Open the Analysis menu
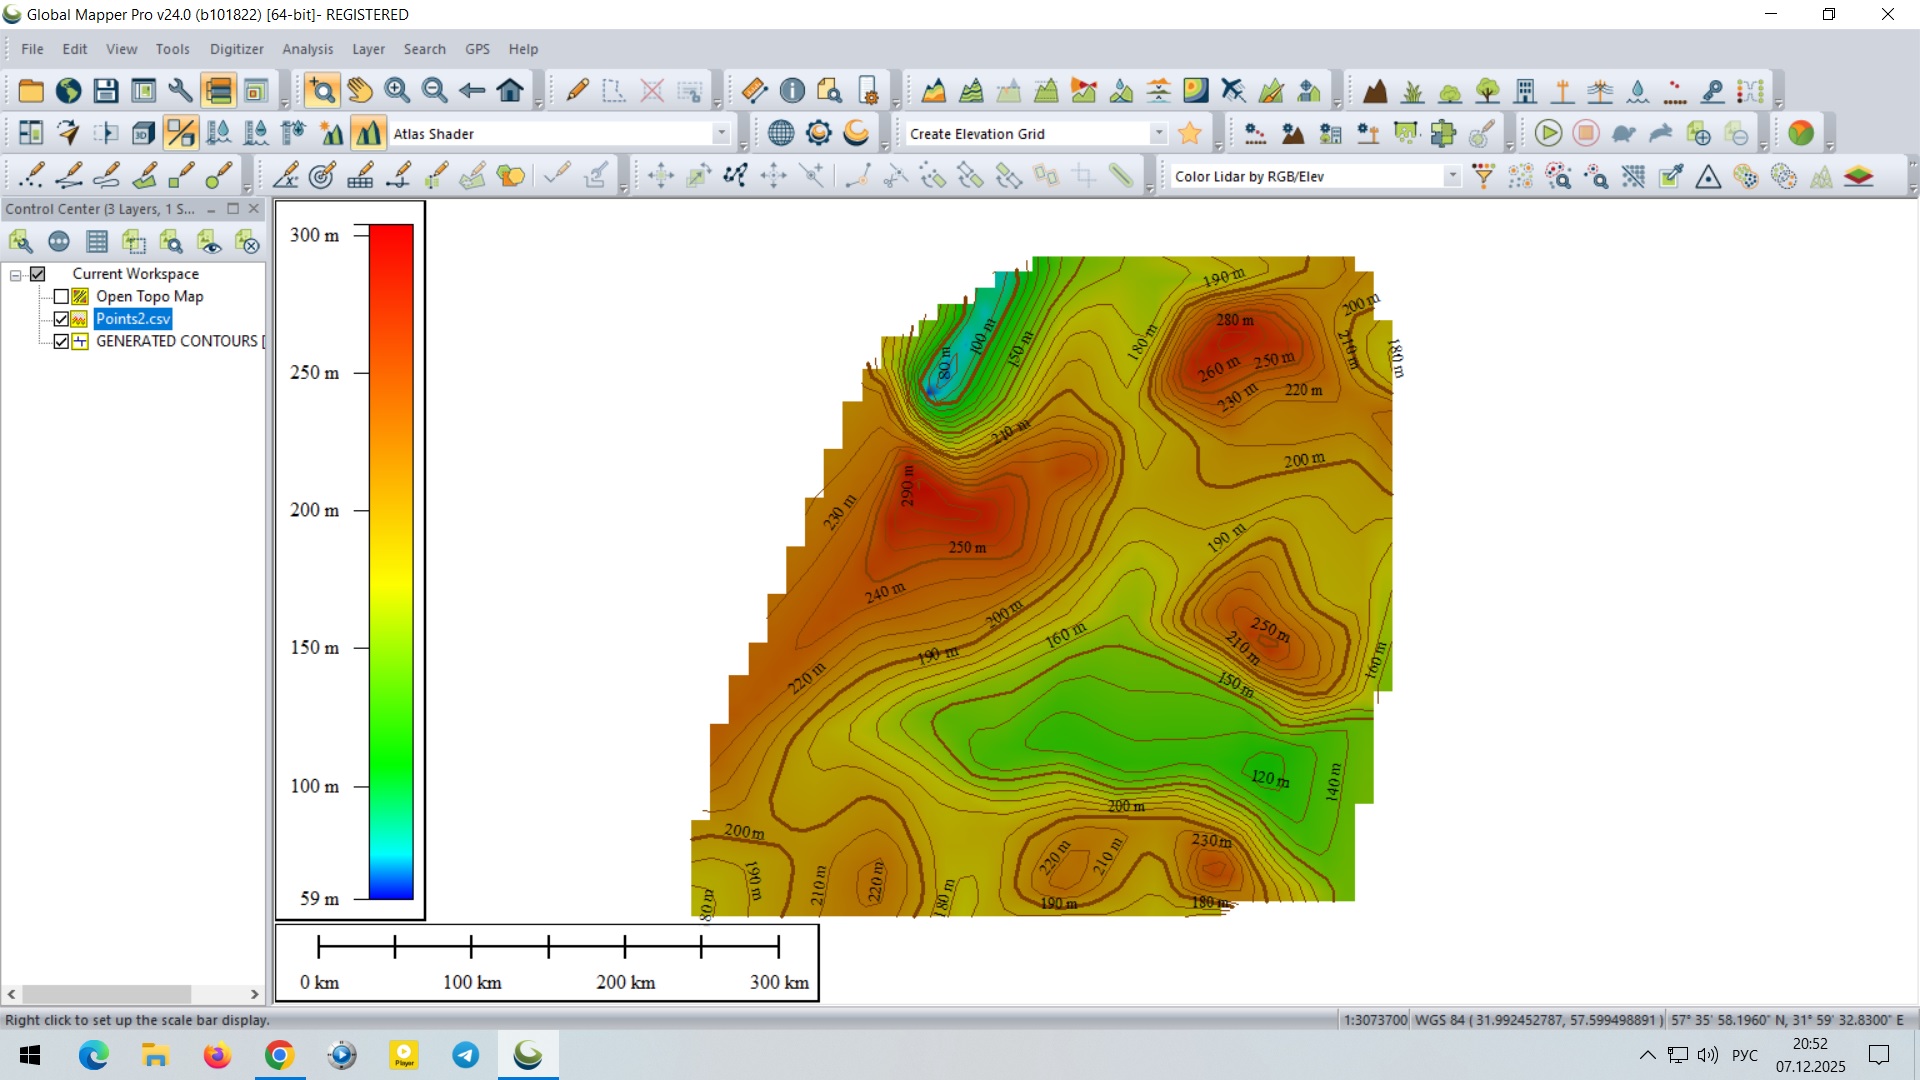 [x=307, y=49]
